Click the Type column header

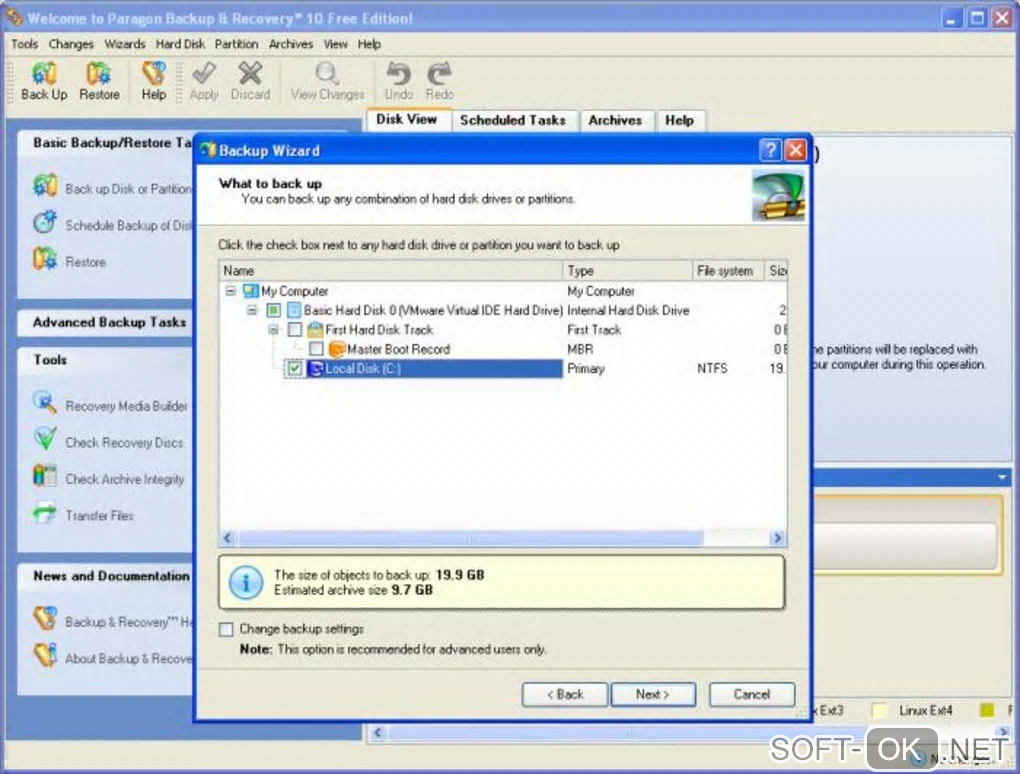point(628,271)
